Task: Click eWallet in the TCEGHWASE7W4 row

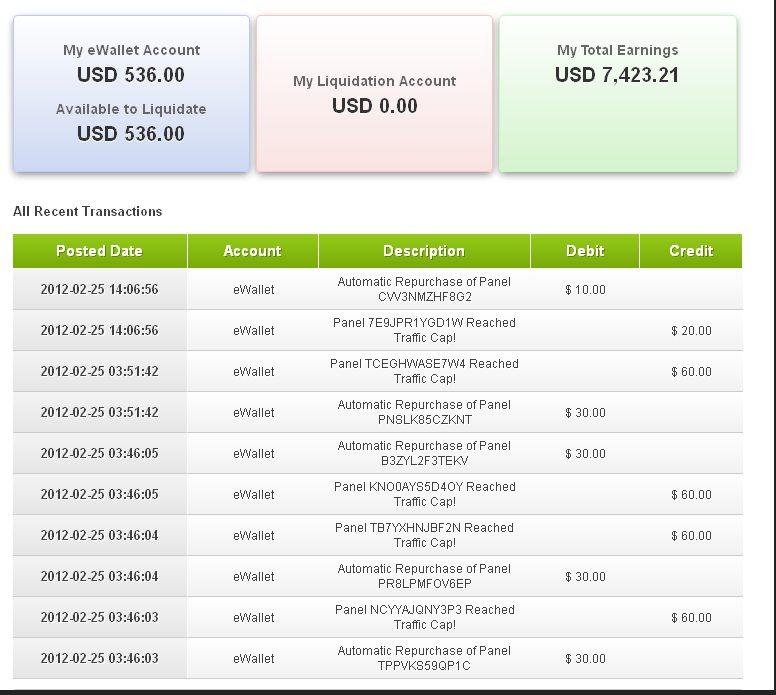Action: pos(253,372)
